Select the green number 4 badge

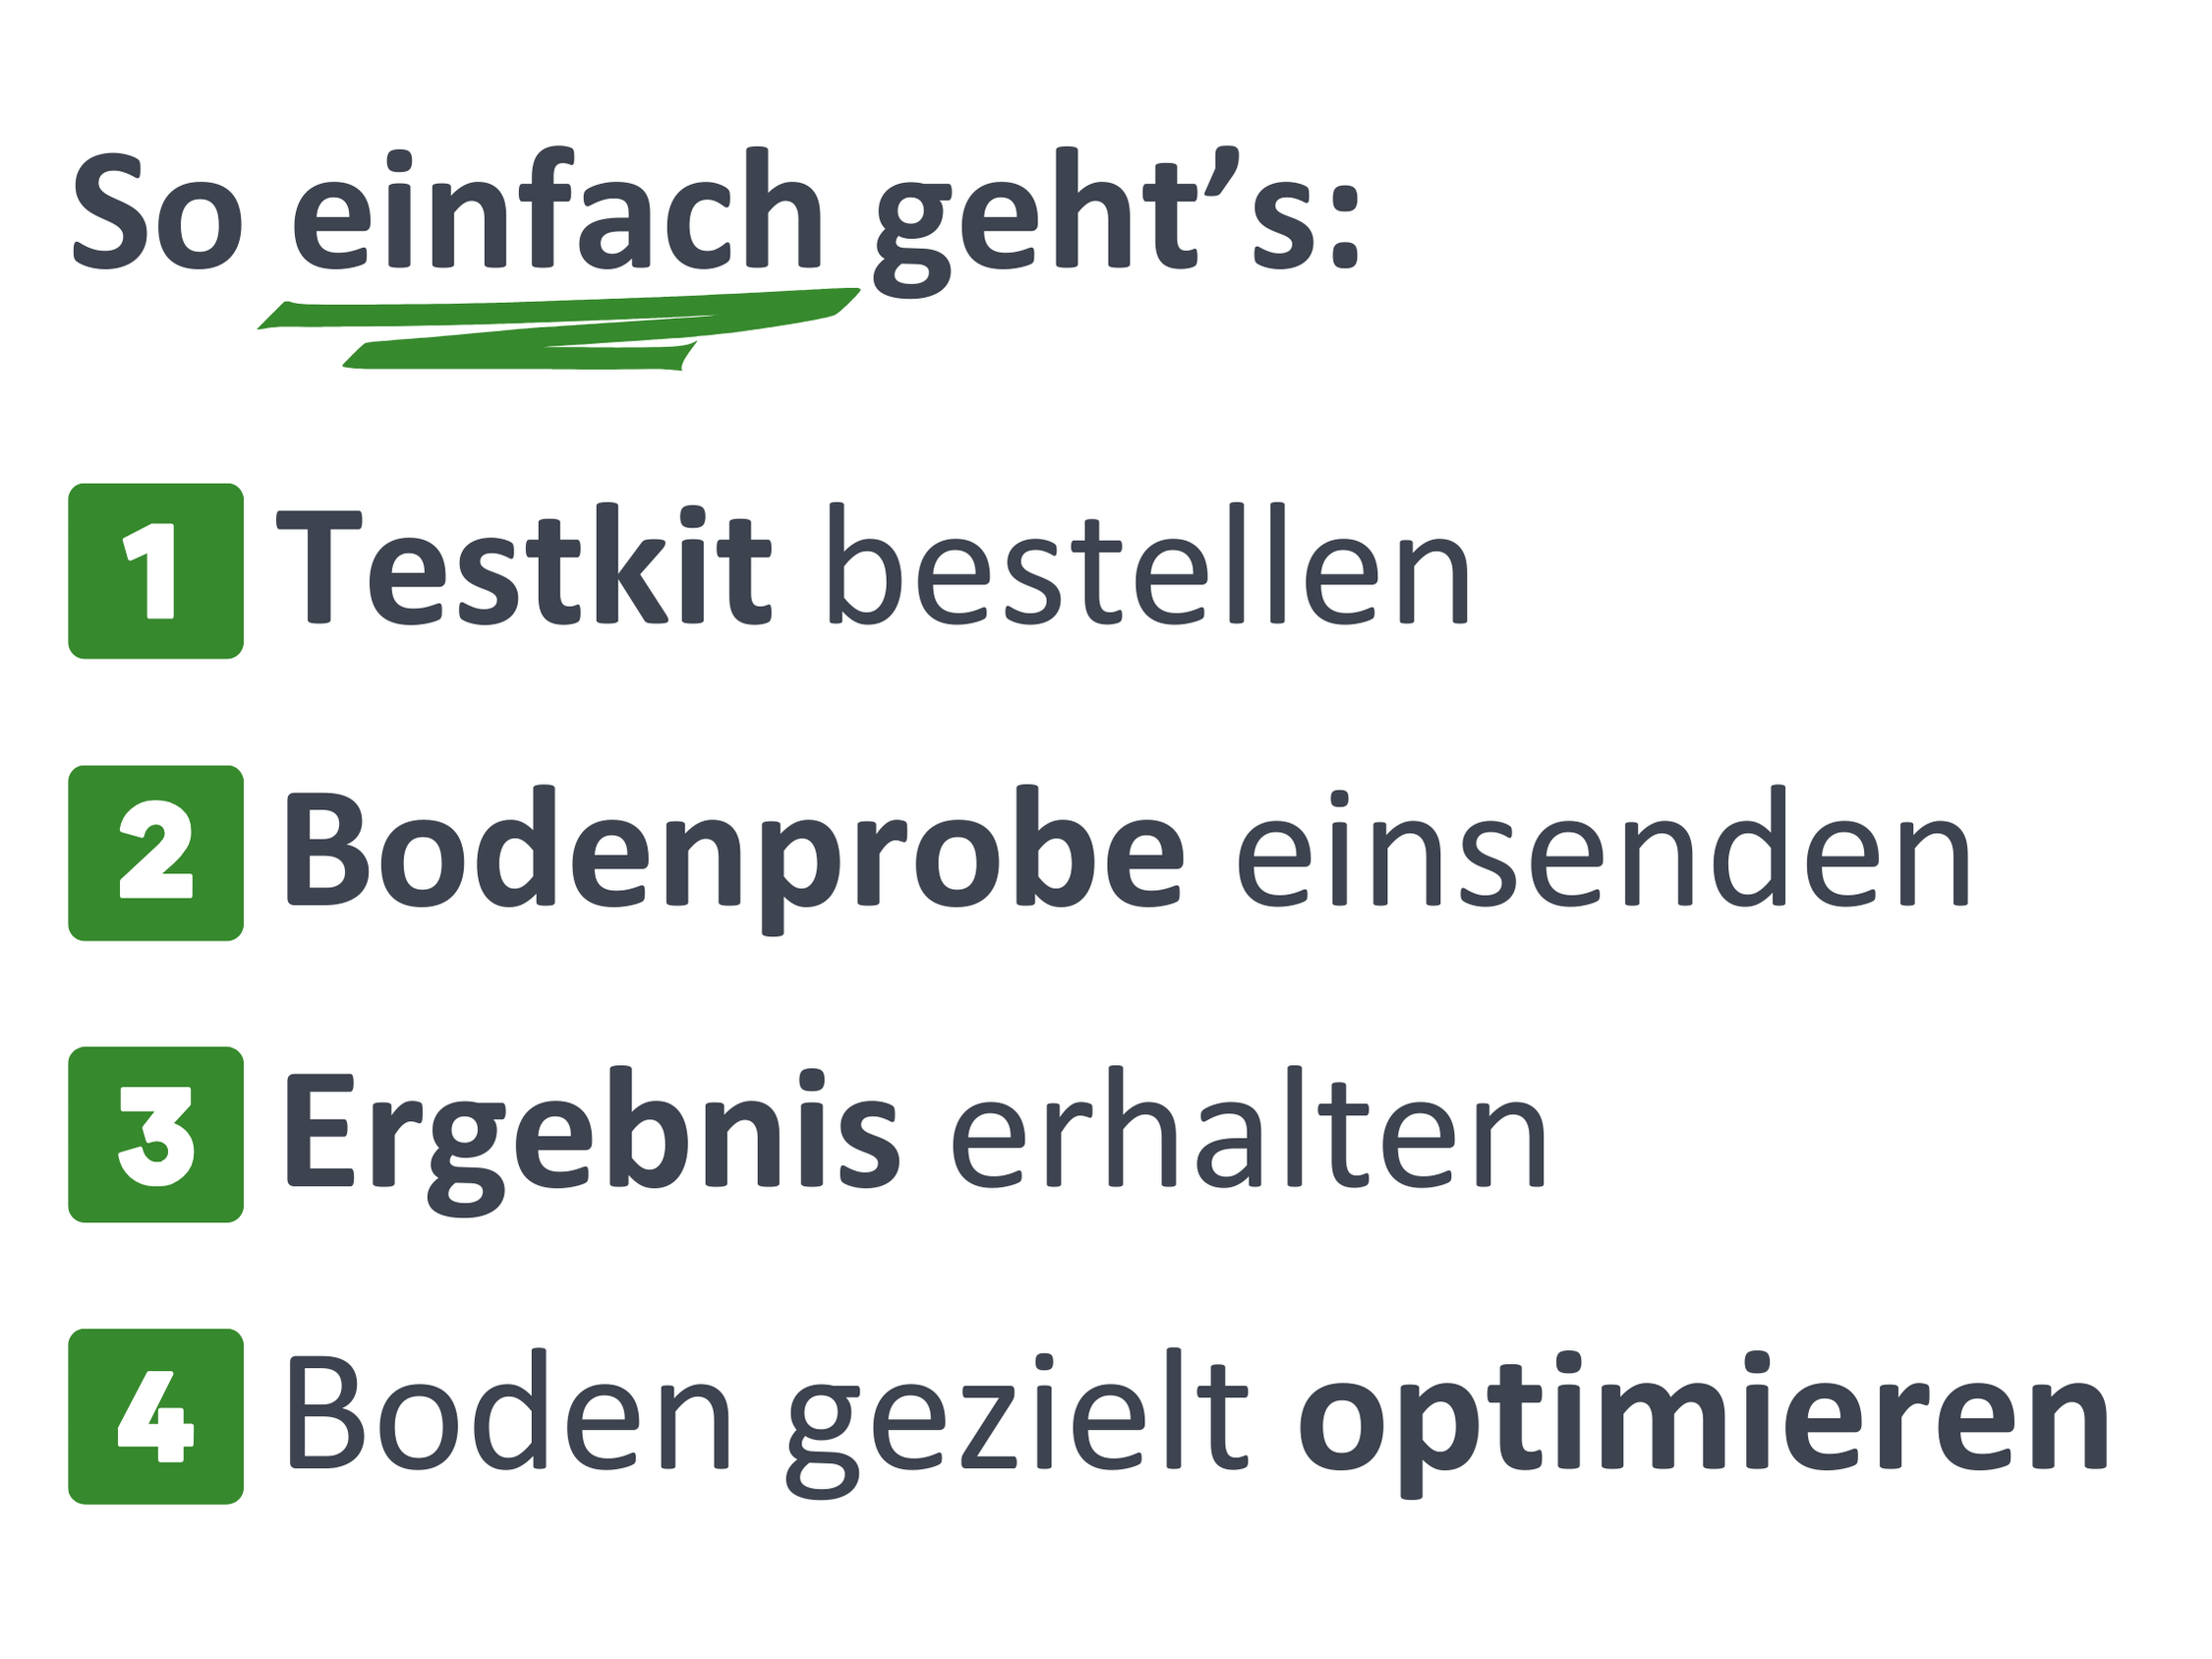click(x=156, y=1417)
